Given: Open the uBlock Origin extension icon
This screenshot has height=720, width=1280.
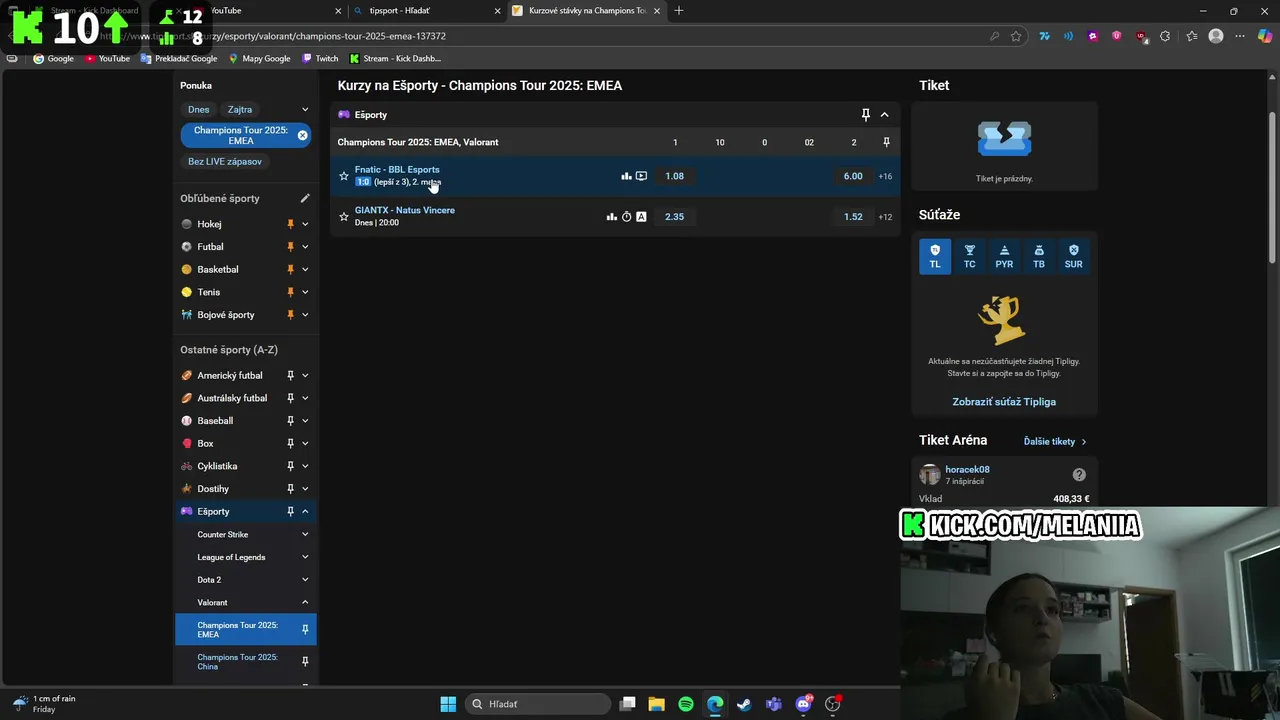Looking at the screenshot, I should click(x=1141, y=36).
